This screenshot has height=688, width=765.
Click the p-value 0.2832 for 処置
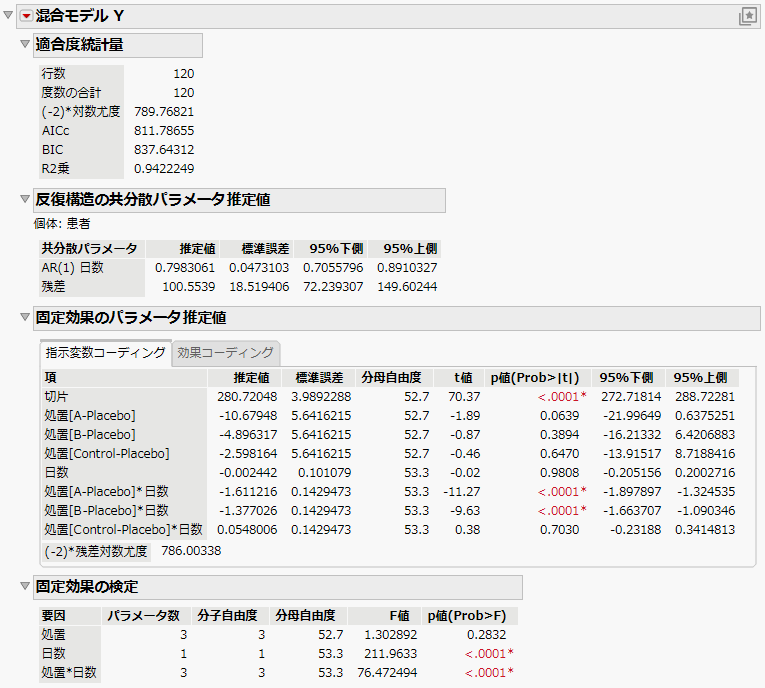click(x=486, y=635)
